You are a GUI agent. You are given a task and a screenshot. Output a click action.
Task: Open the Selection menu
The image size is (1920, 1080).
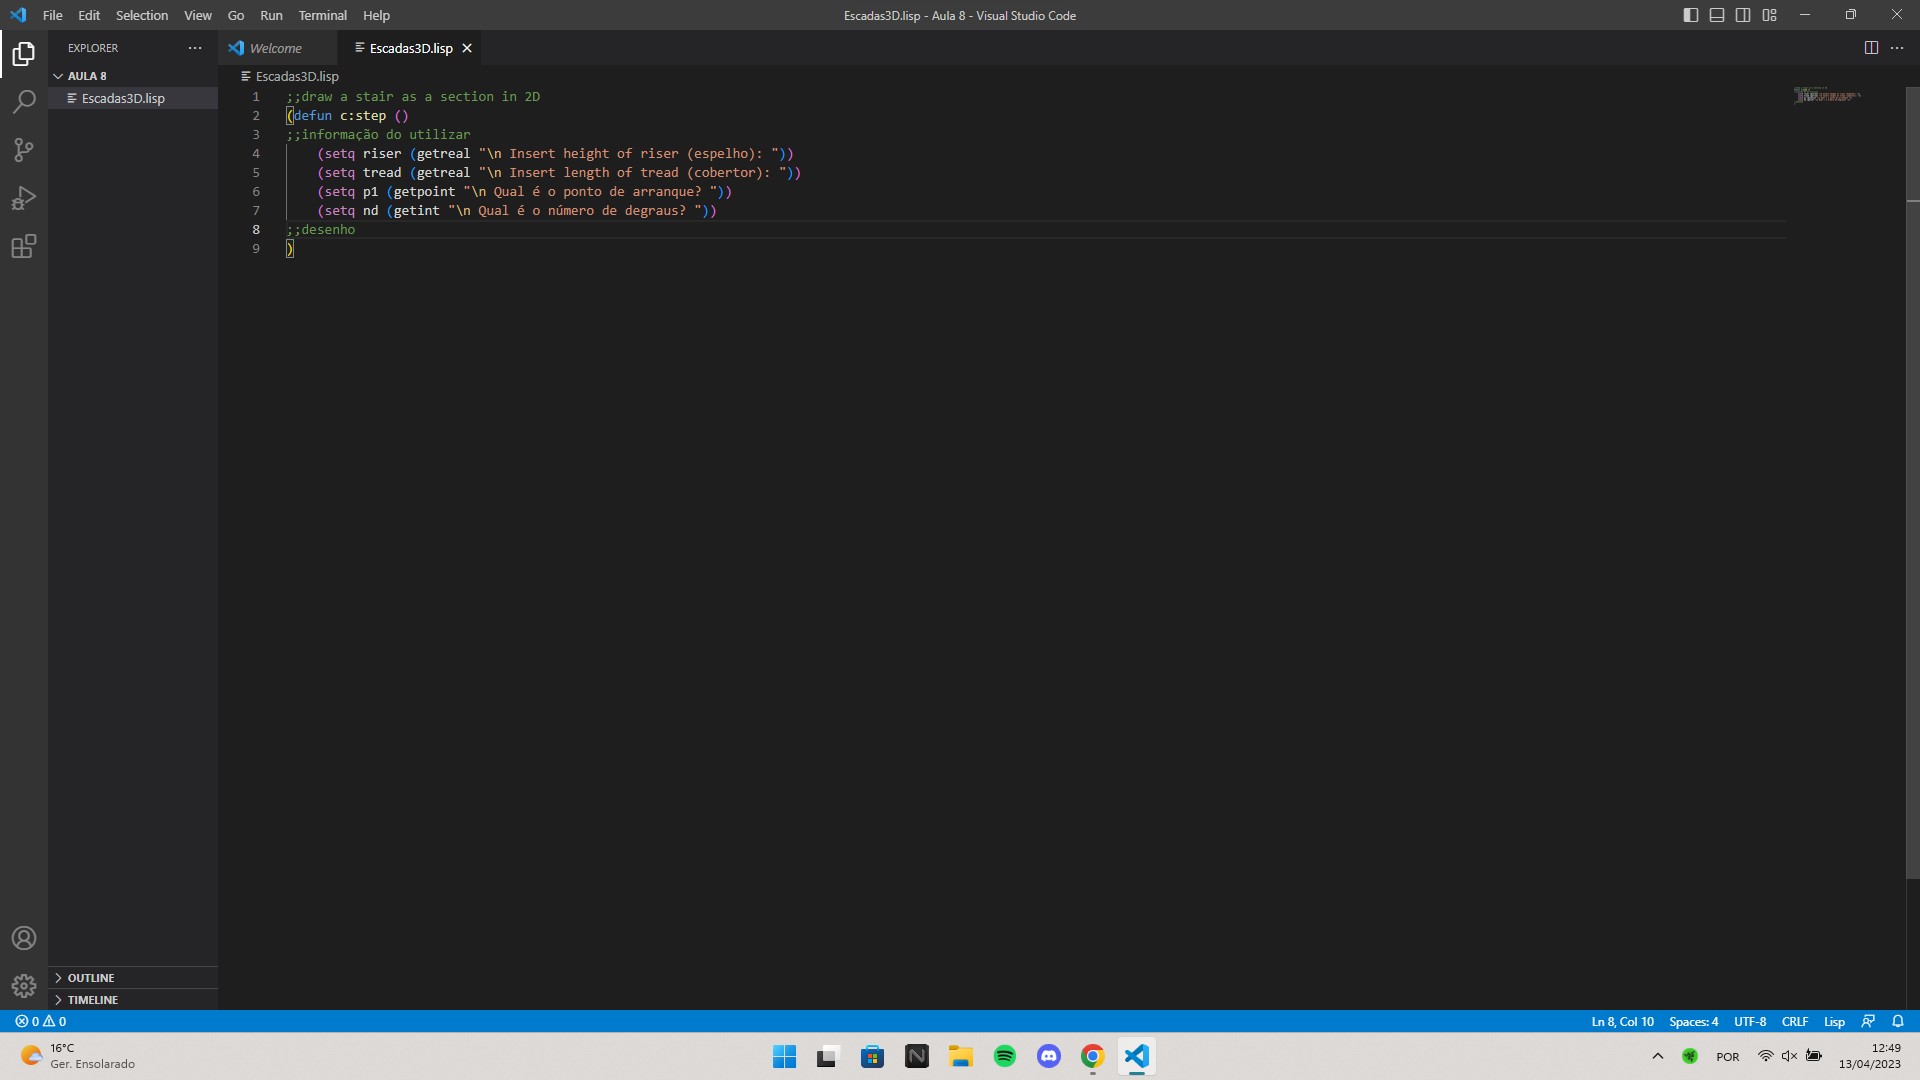coord(142,15)
